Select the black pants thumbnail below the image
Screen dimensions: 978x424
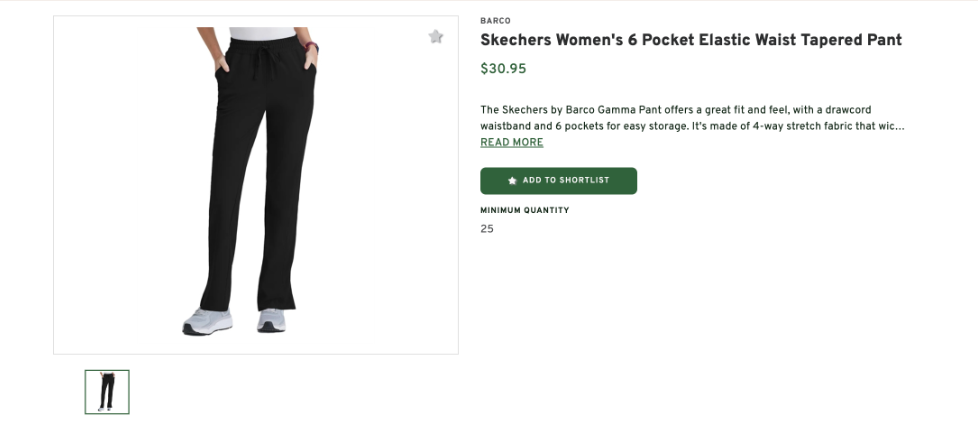tap(107, 392)
